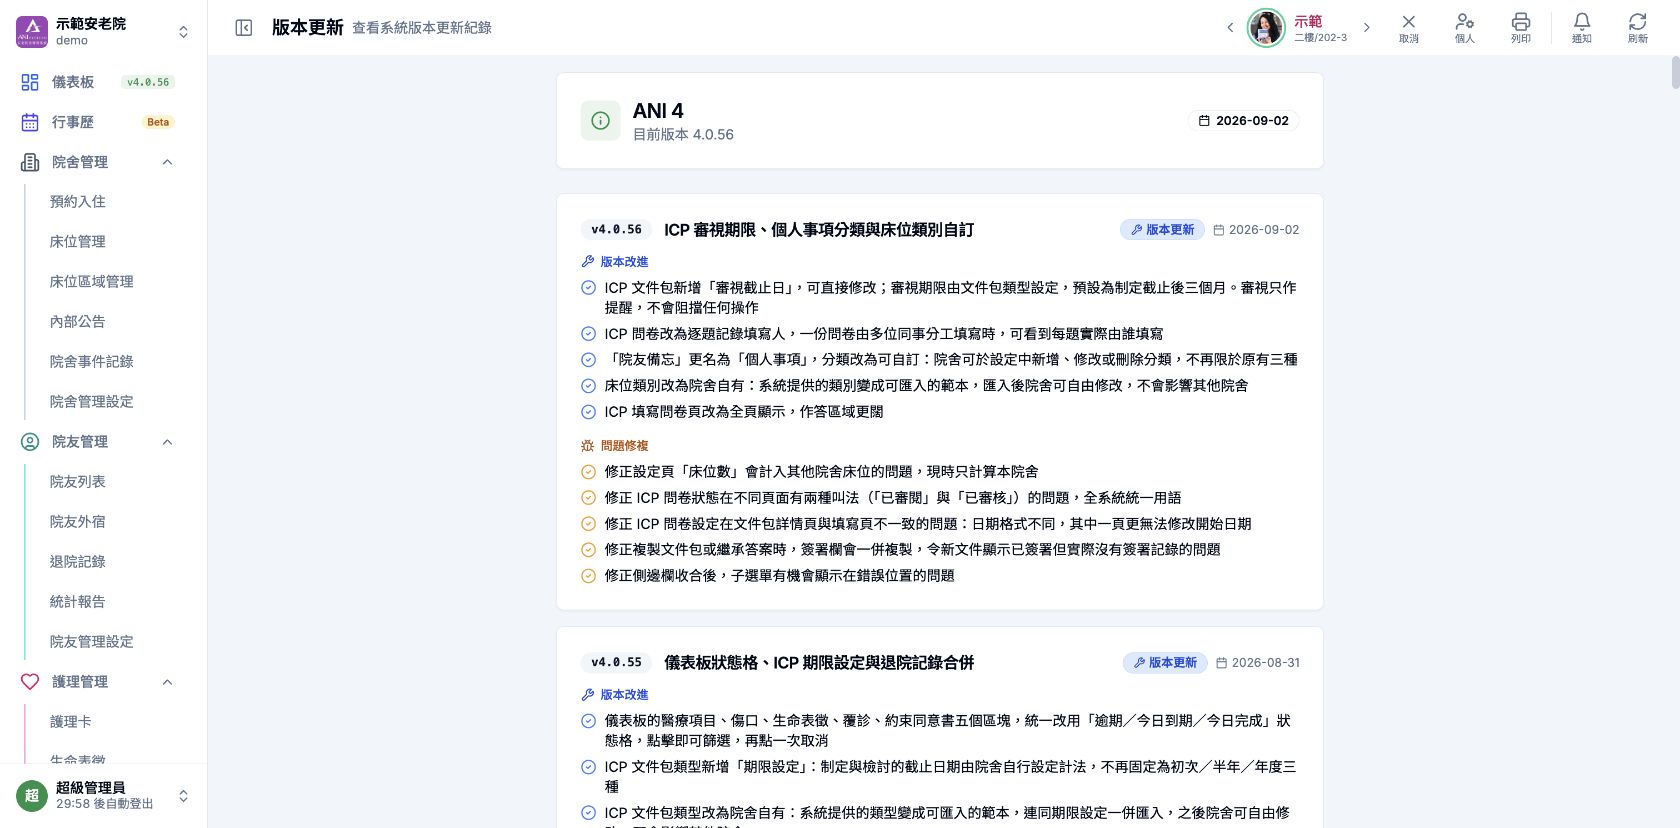Click the 2026-09-02 date chip in ANI 4 card
The image size is (1680, 828).
point(1243,121)
